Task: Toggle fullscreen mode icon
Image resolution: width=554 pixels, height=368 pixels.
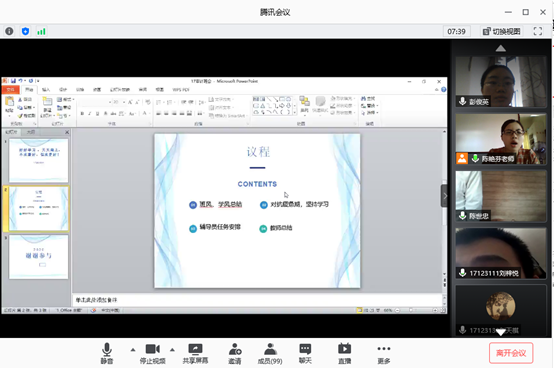Action: 538,31
